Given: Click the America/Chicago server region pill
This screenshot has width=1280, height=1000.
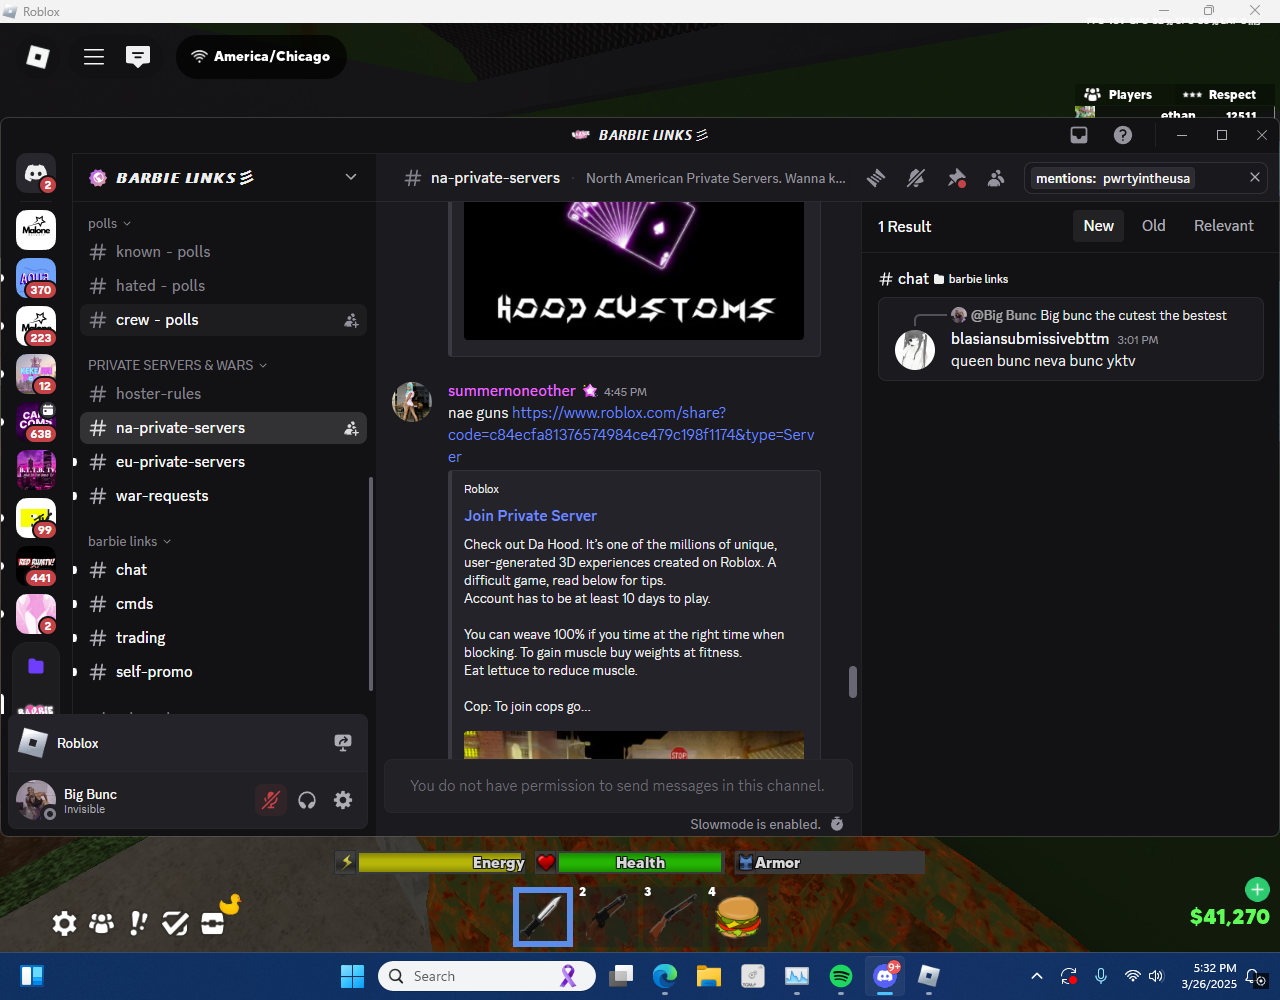Looking at the screenshot, I should (261, 57).
